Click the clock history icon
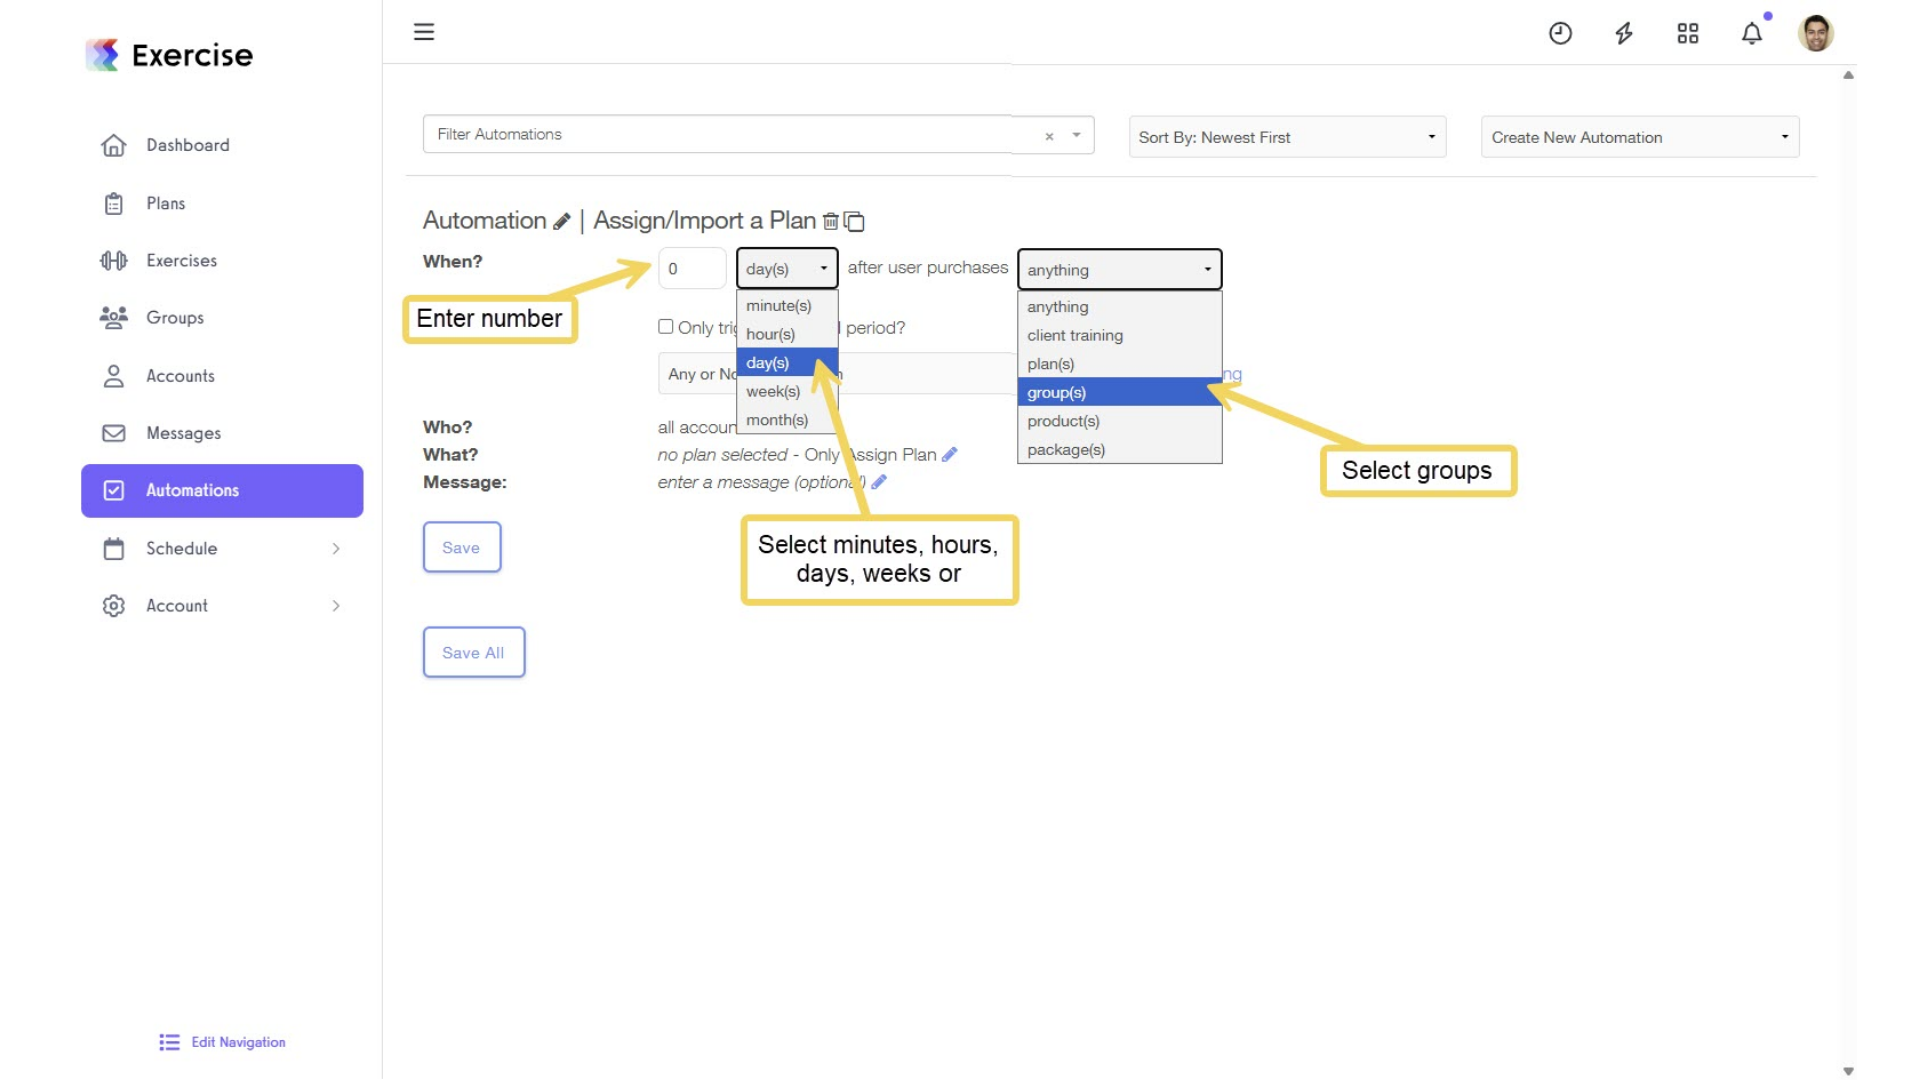 tap(1560, 34)
